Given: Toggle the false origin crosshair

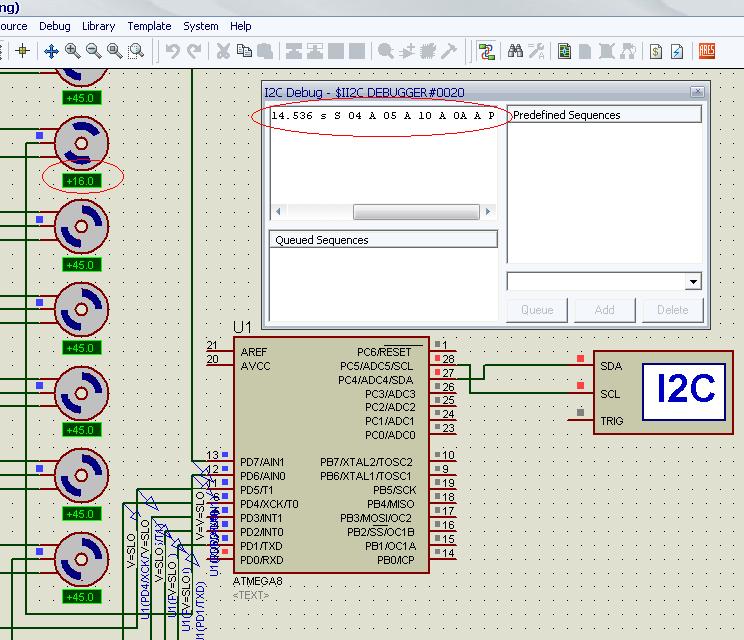Looking at the screenshot, I should (x=22, y=51).
